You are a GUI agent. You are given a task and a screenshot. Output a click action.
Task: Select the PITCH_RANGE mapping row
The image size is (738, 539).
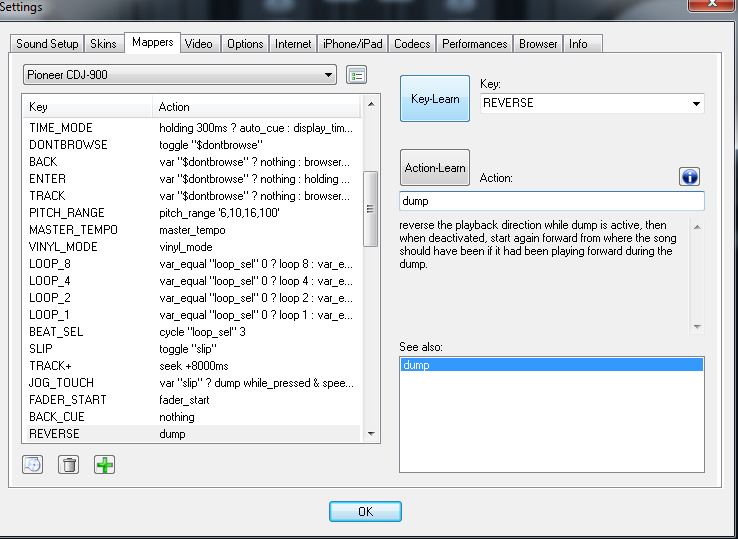coord(191,213)
